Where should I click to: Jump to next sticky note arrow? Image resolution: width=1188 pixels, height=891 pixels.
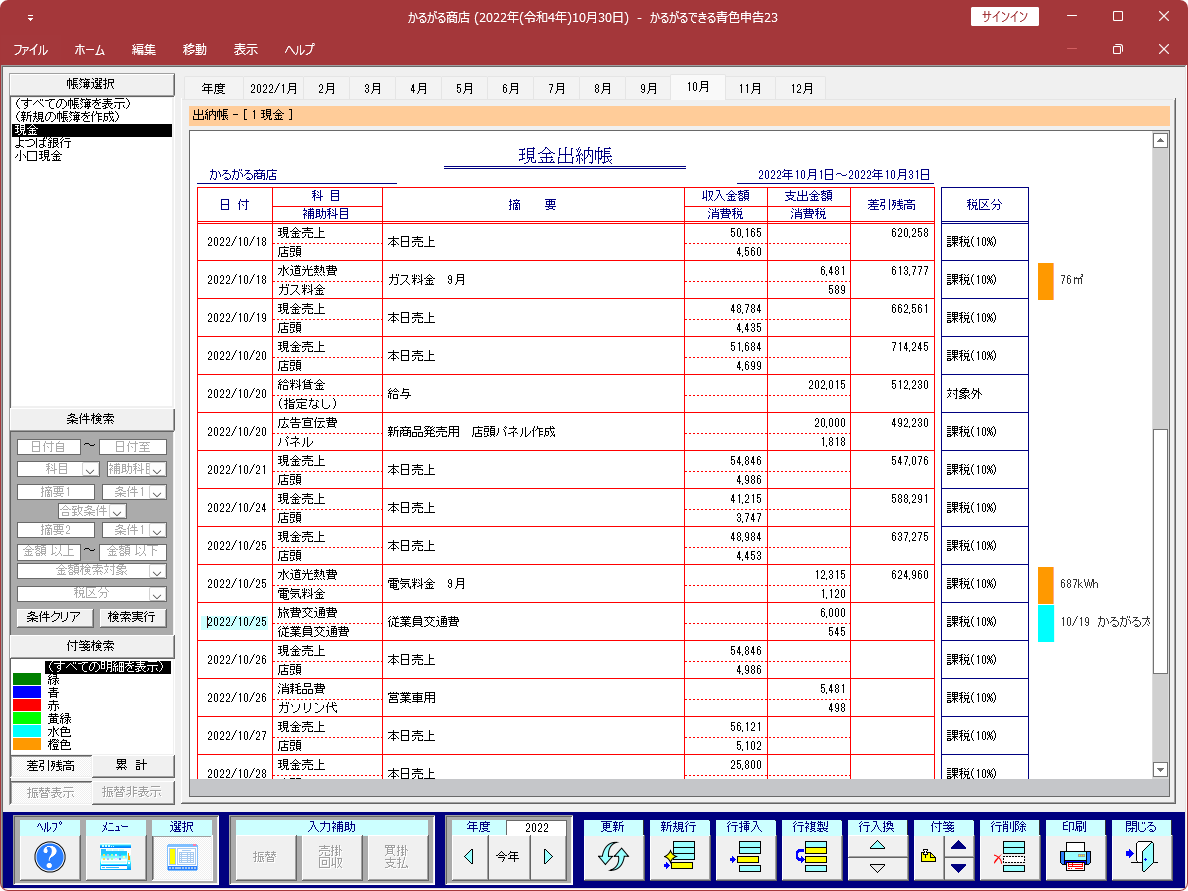click(958, 868)
